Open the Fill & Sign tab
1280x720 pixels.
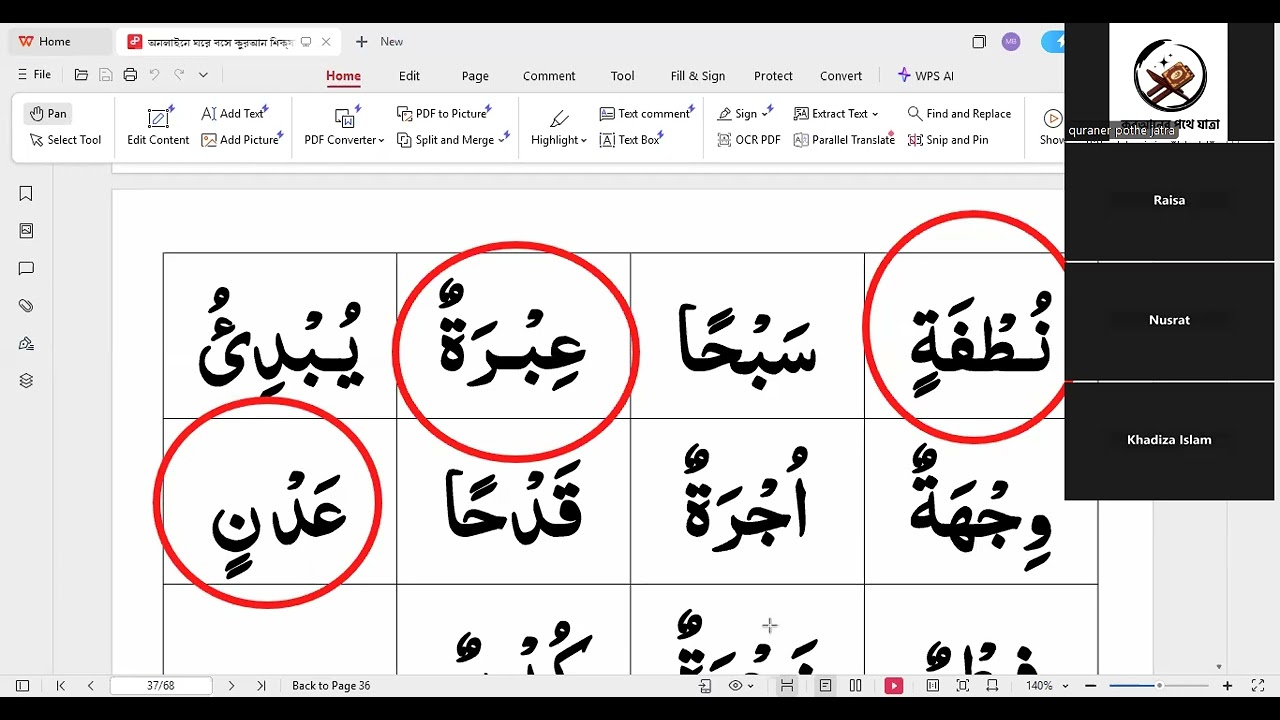point(698,76)
